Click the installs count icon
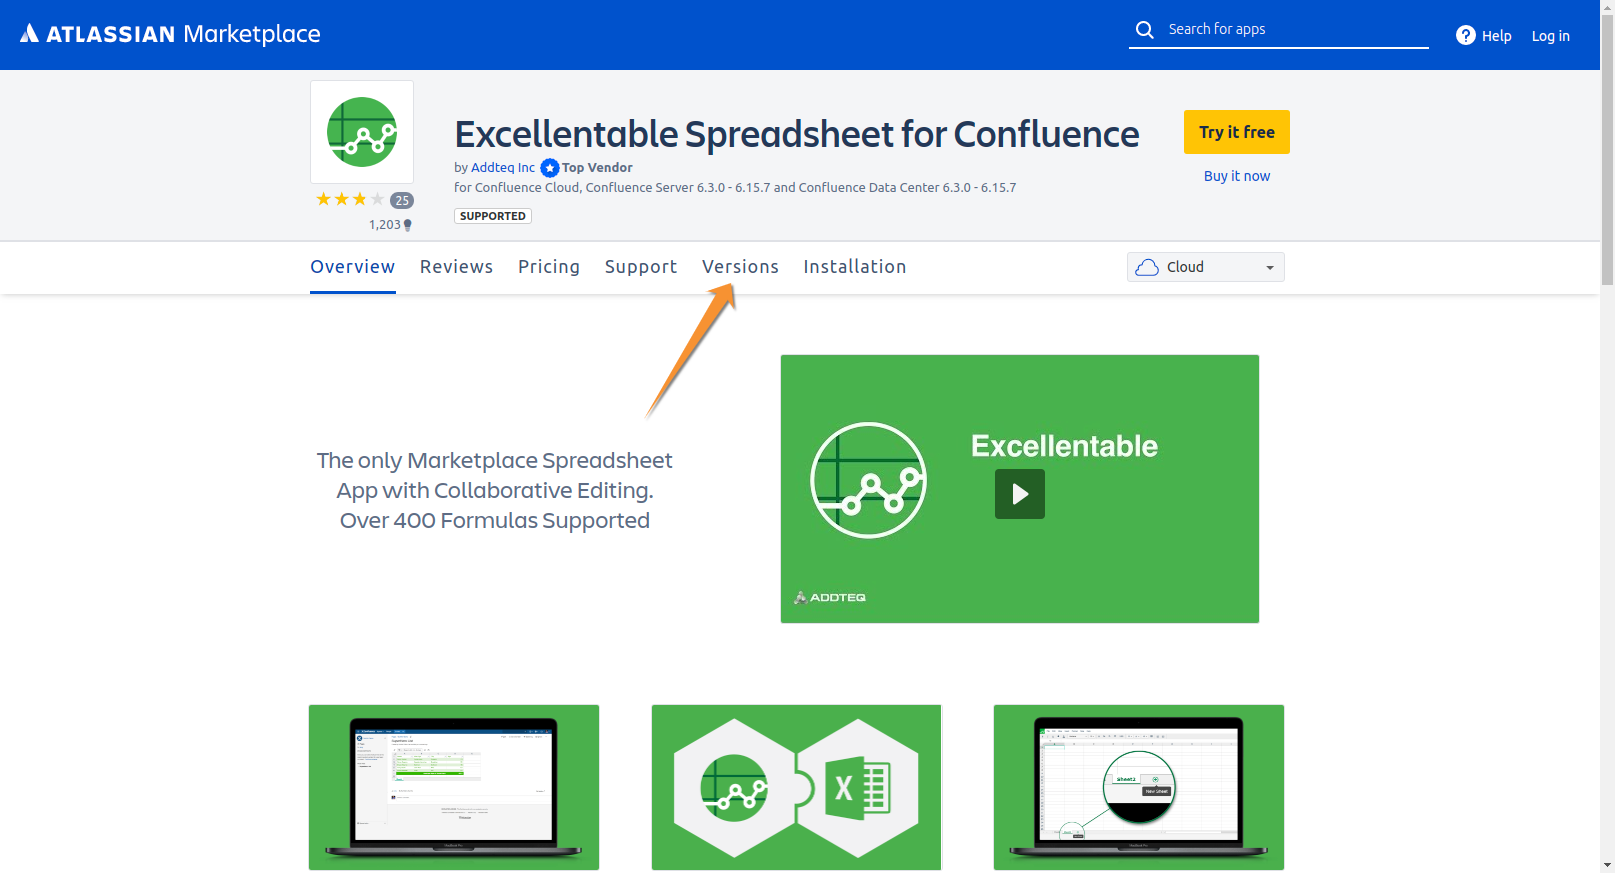 pos(407,225)
